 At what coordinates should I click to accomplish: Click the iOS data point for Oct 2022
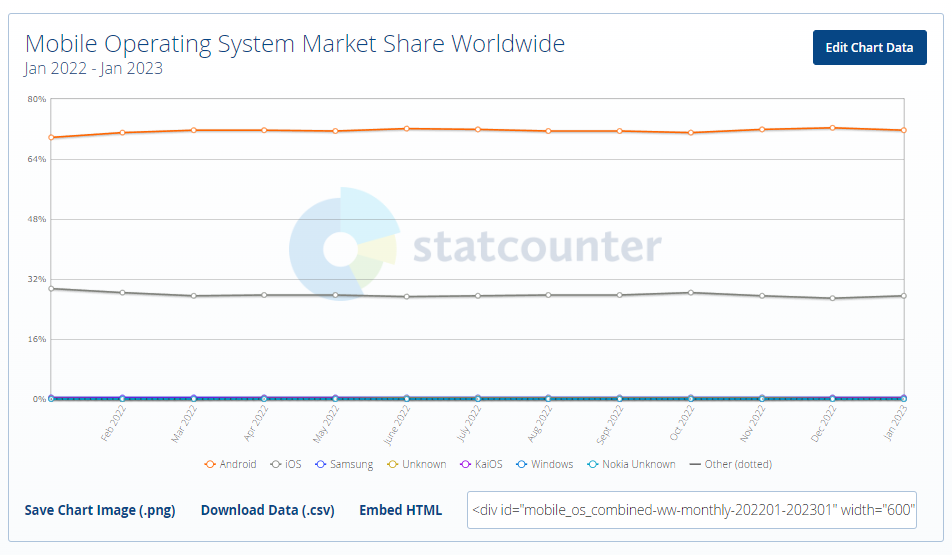pos(690,293)
